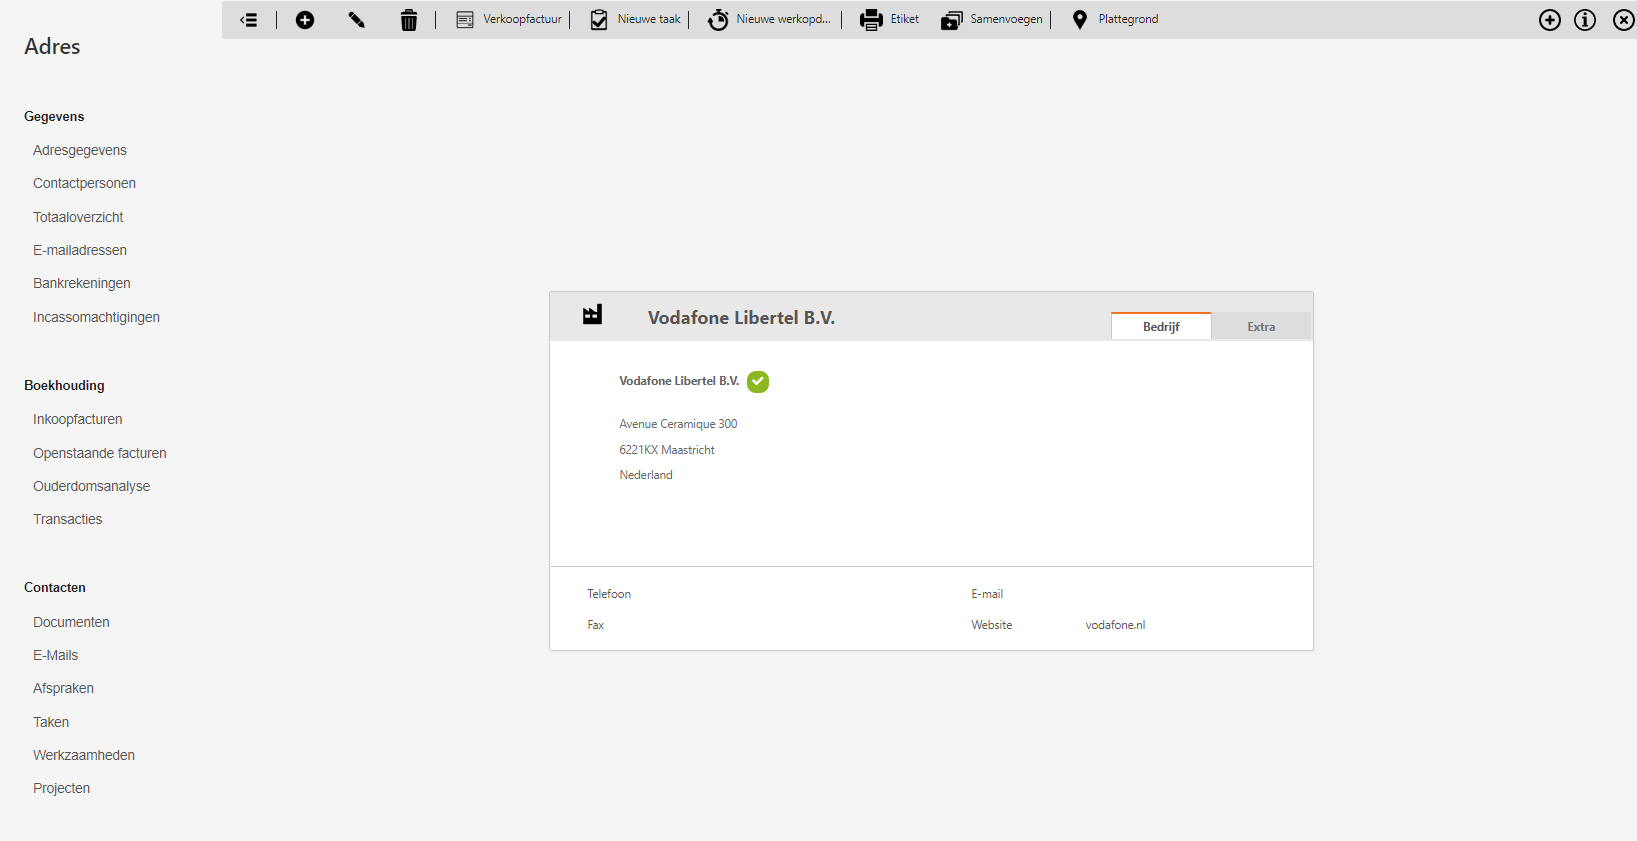
Task: Switch to the Bedrijf tab
Action: click(1161, 327)
